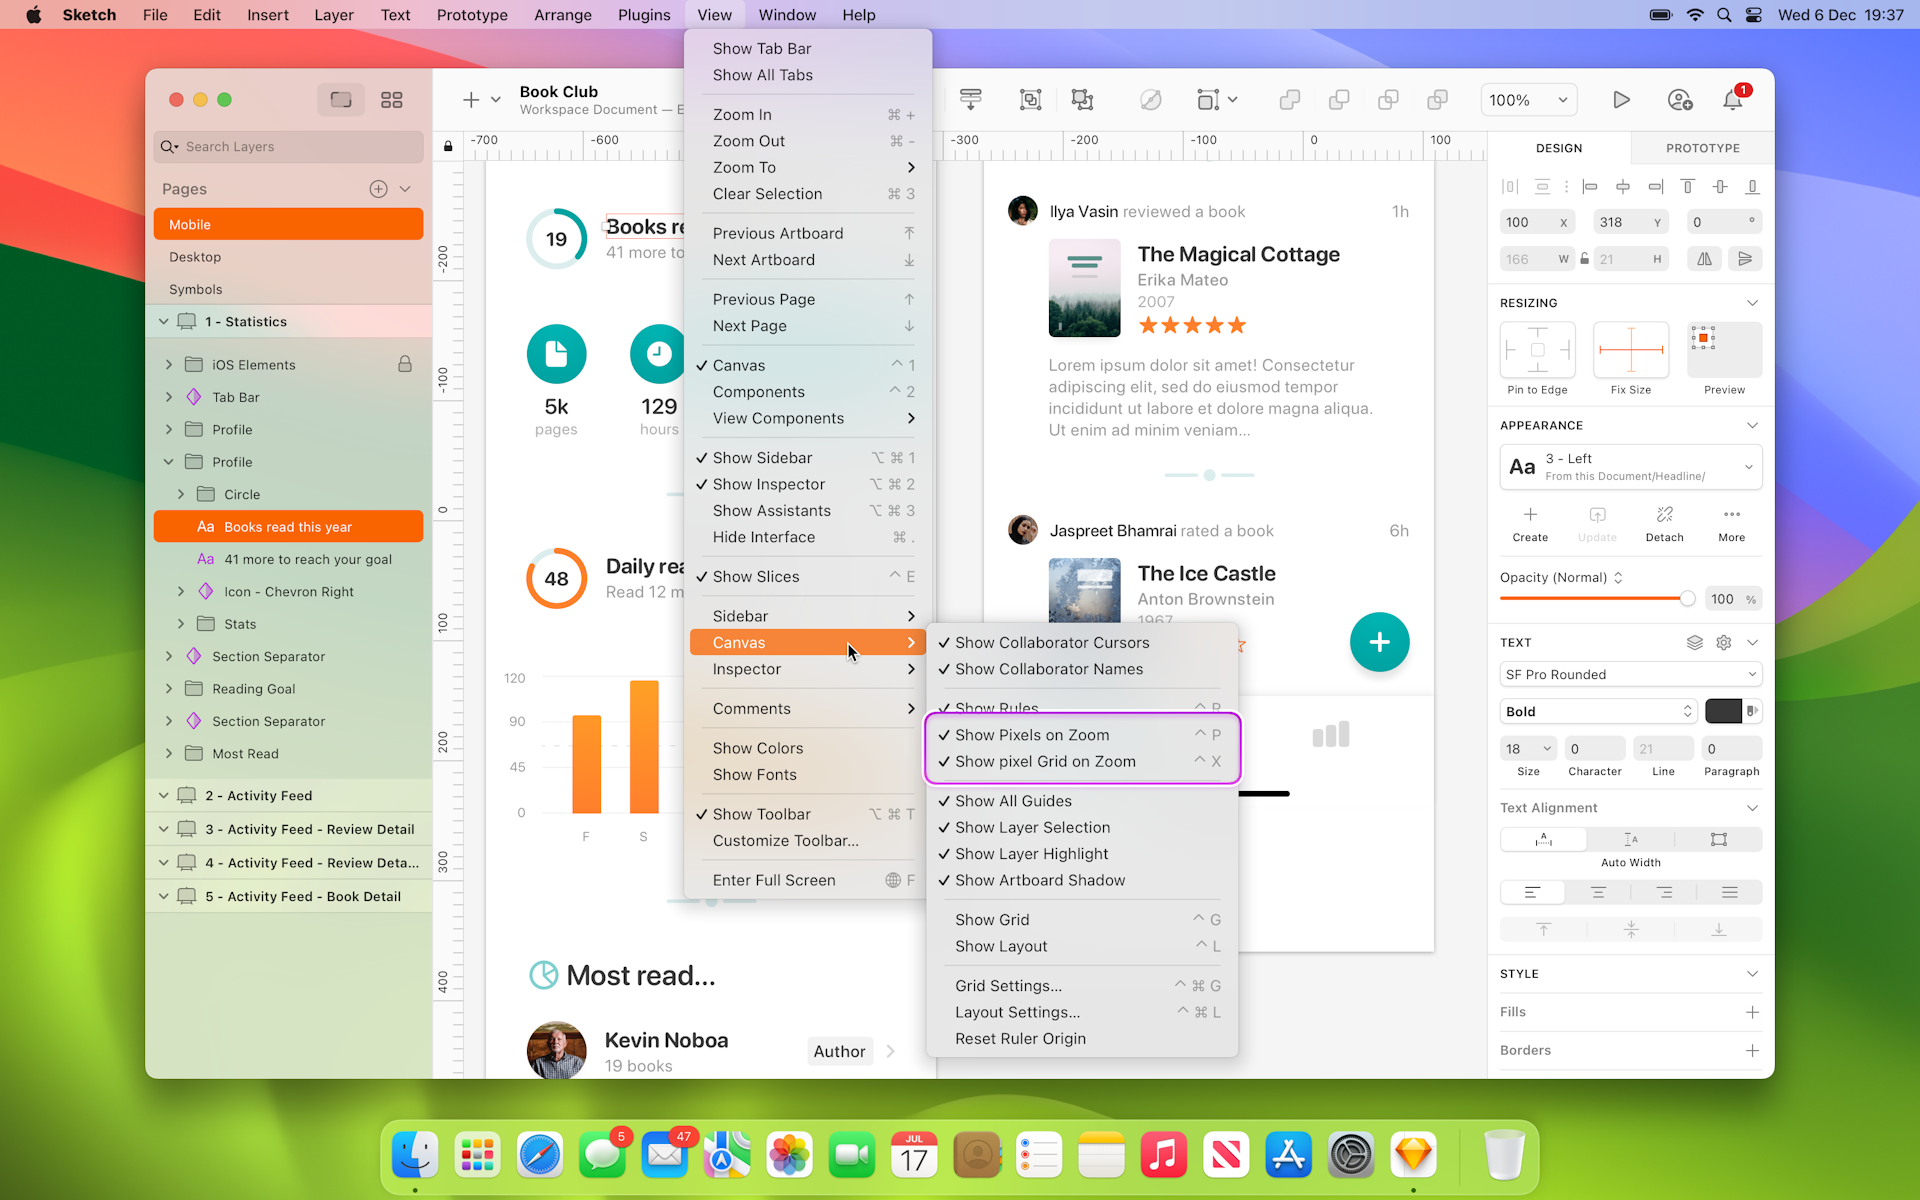
Task: Open the notifications bell icon
Action: click(x=1733, y=100)
